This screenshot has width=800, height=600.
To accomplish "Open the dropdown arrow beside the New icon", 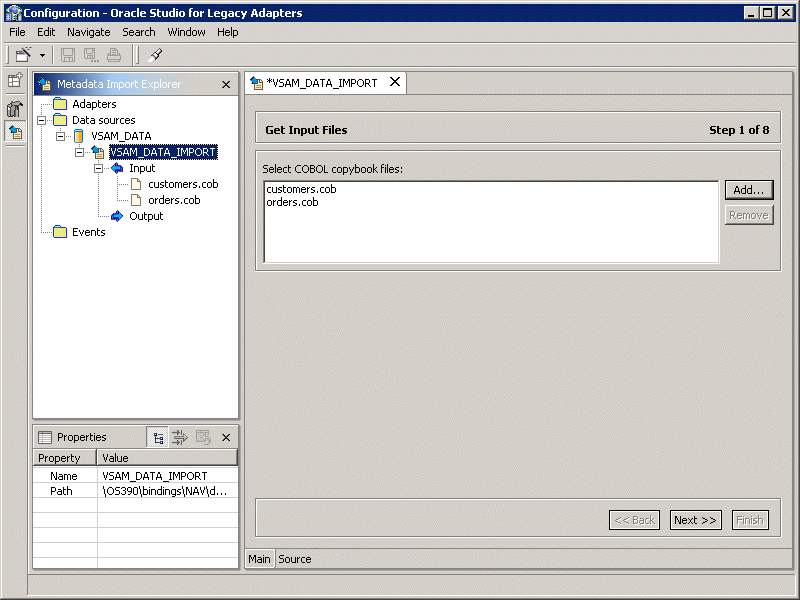I will click(42, 55).
